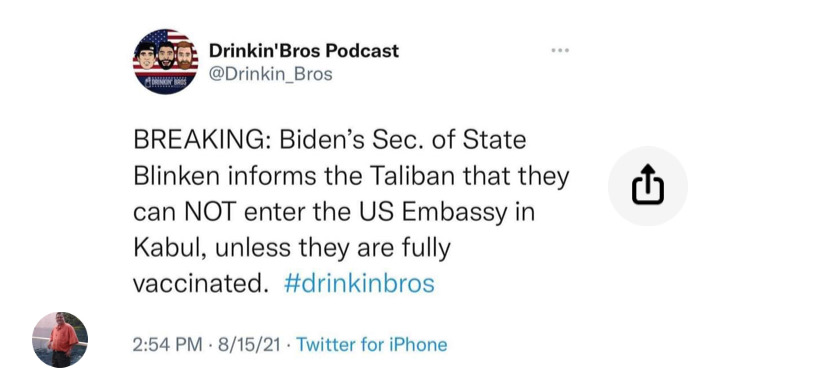Image resolution: width=828 pixels, height=392 pixels.
Task: Click the Twitter for iPhone source link
Action: coord(372,345)
